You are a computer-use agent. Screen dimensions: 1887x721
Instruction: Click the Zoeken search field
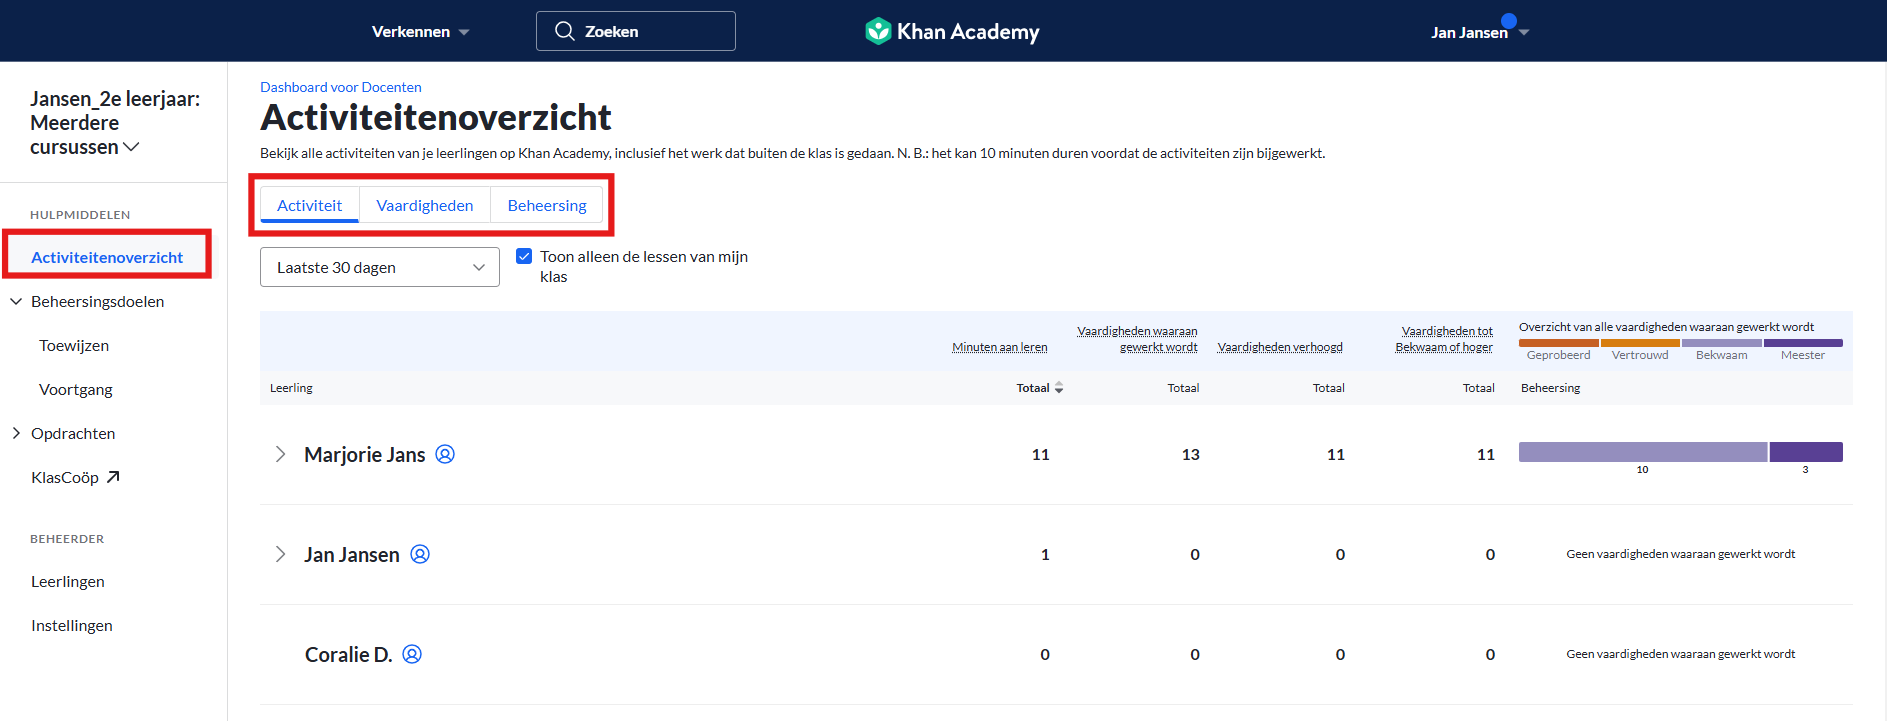point(636,31)
